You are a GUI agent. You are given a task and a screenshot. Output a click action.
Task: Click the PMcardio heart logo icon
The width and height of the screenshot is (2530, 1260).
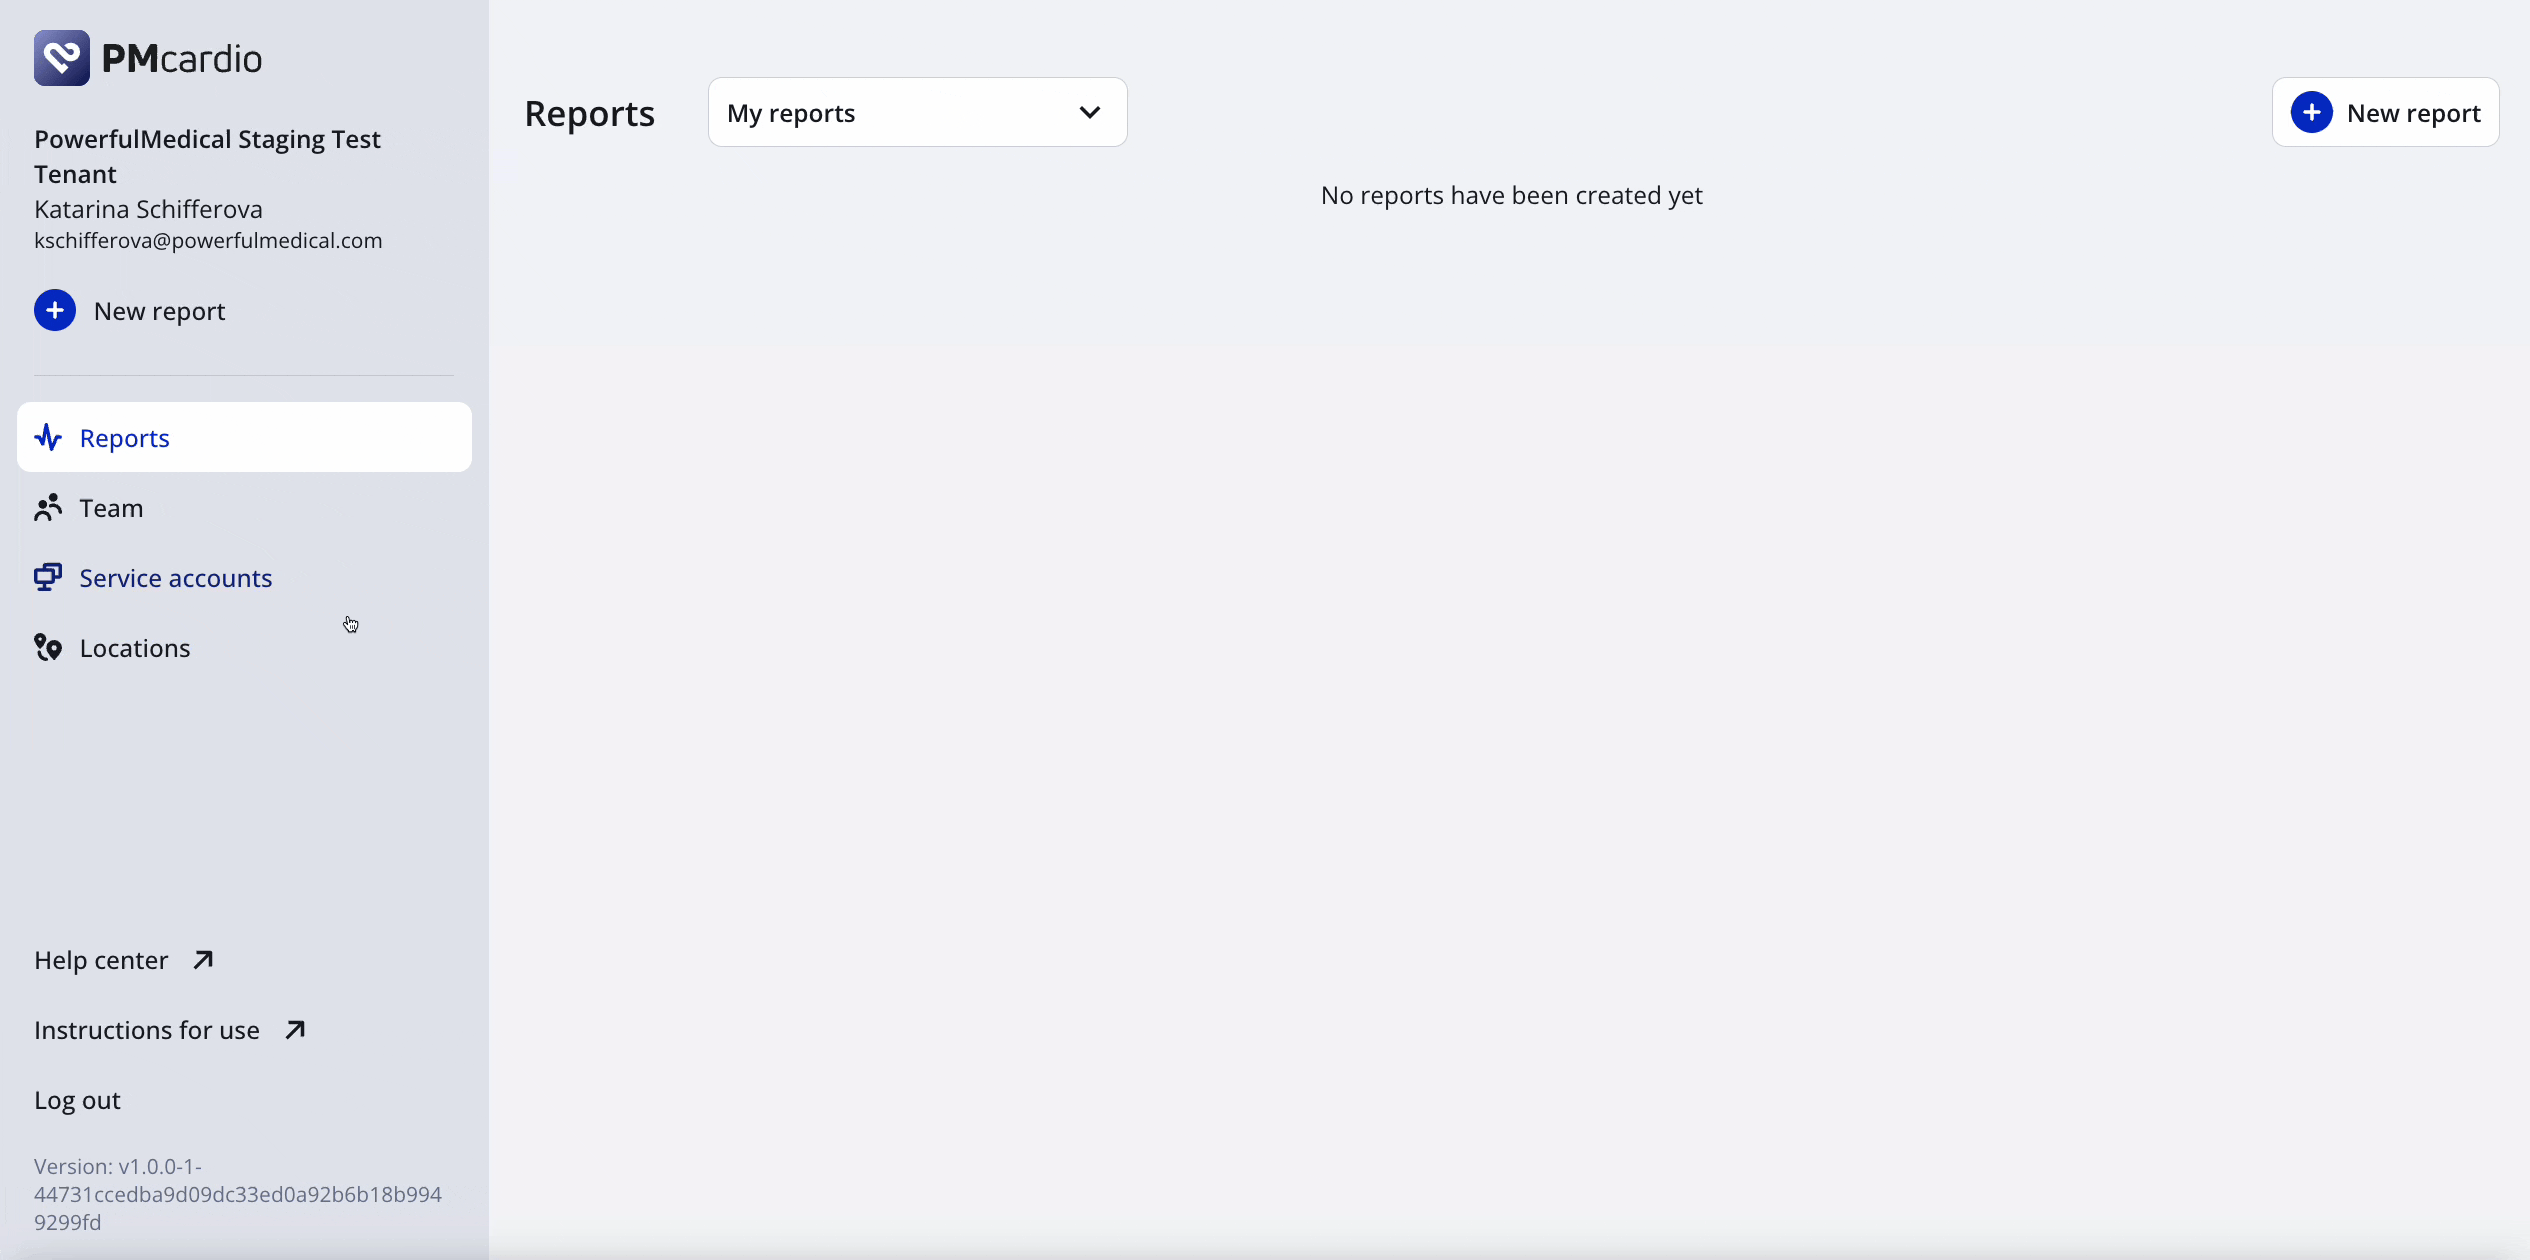pyautogui.click(x=62, y=58)
